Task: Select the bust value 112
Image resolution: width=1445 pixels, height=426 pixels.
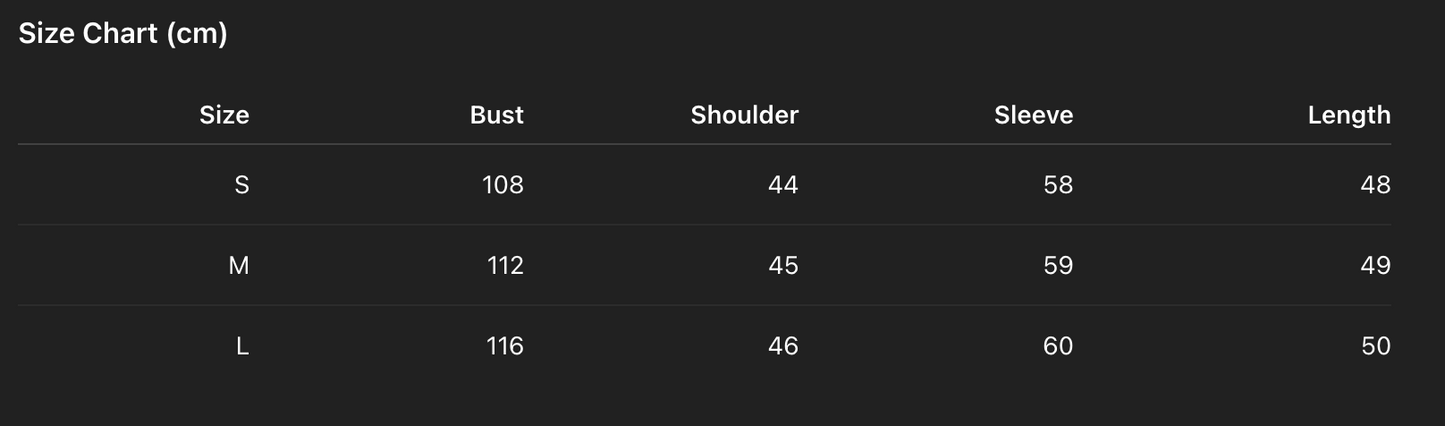Action: pyautogui.click(x=505, y=265)
